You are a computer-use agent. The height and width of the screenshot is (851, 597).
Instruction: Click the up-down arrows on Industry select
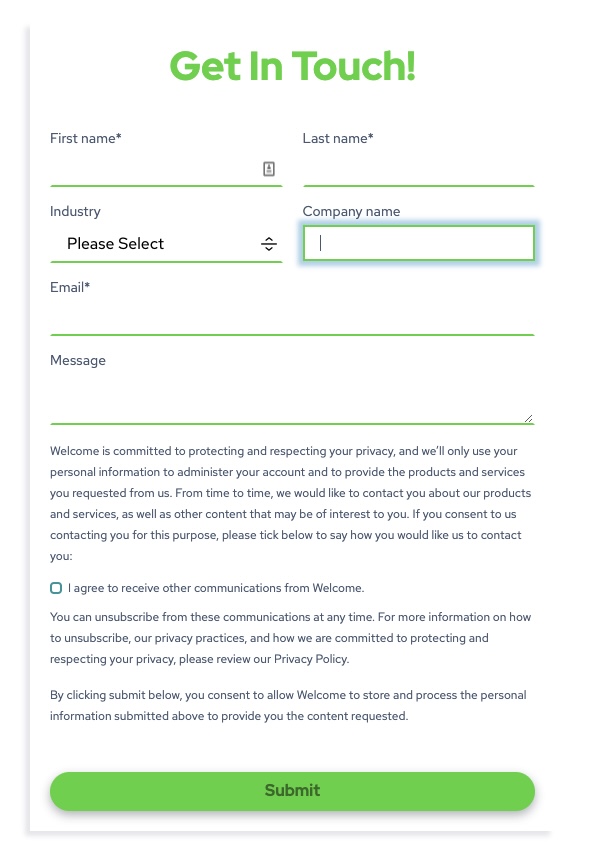click(269, 244)
